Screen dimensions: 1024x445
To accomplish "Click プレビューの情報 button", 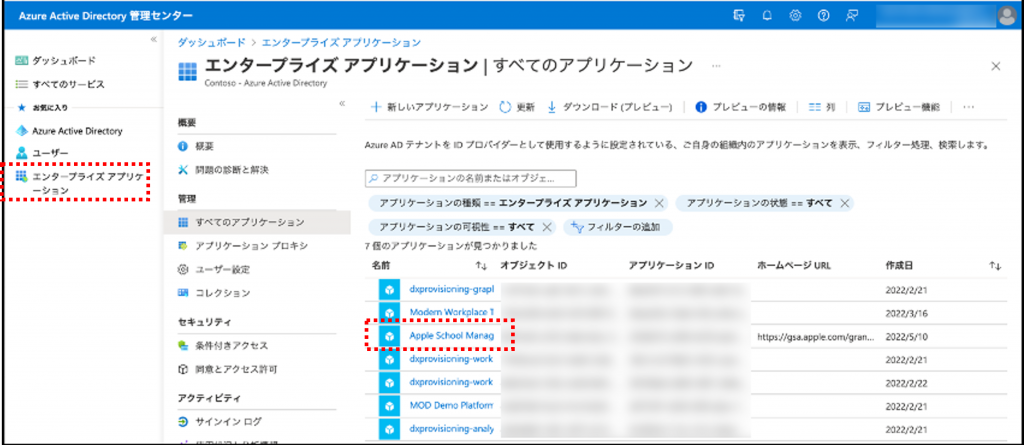I will 741,107.
